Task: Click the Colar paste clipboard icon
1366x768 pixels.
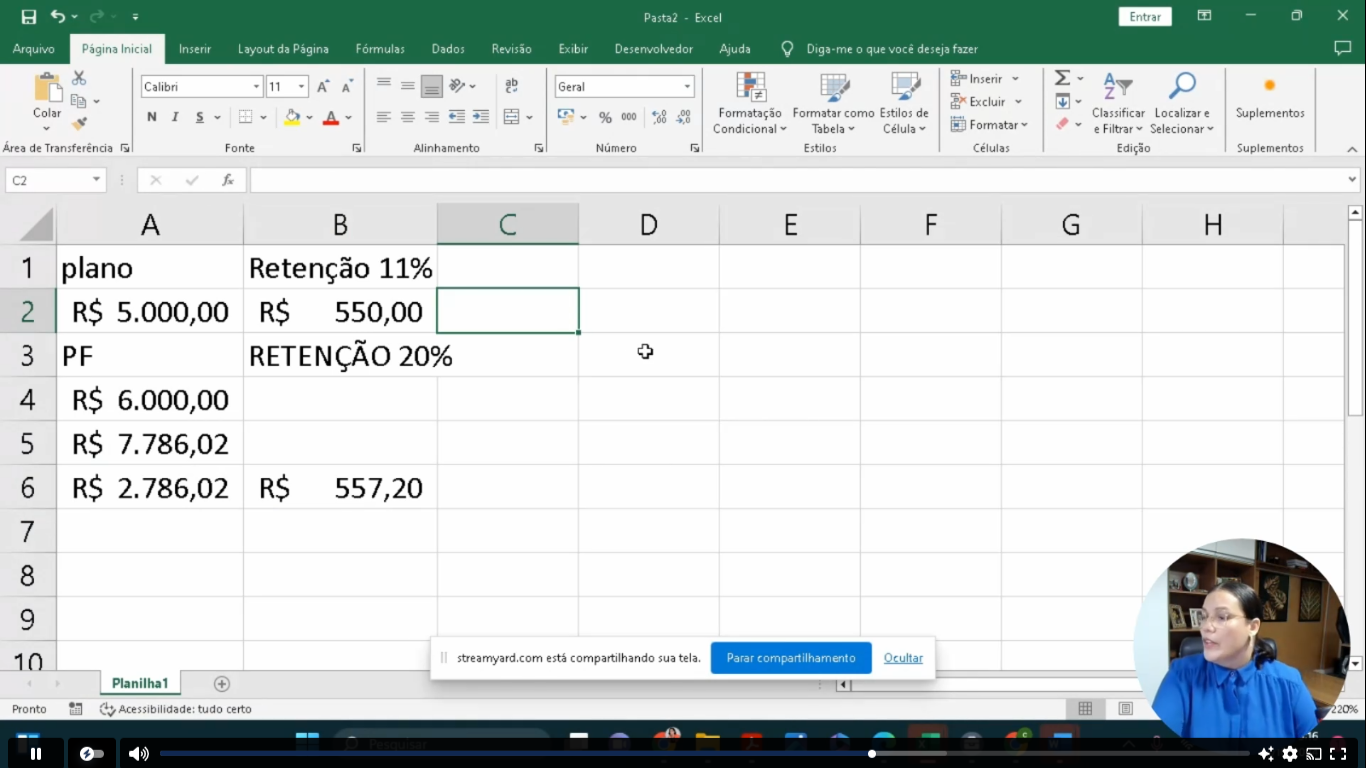Action: click(46, 88)
